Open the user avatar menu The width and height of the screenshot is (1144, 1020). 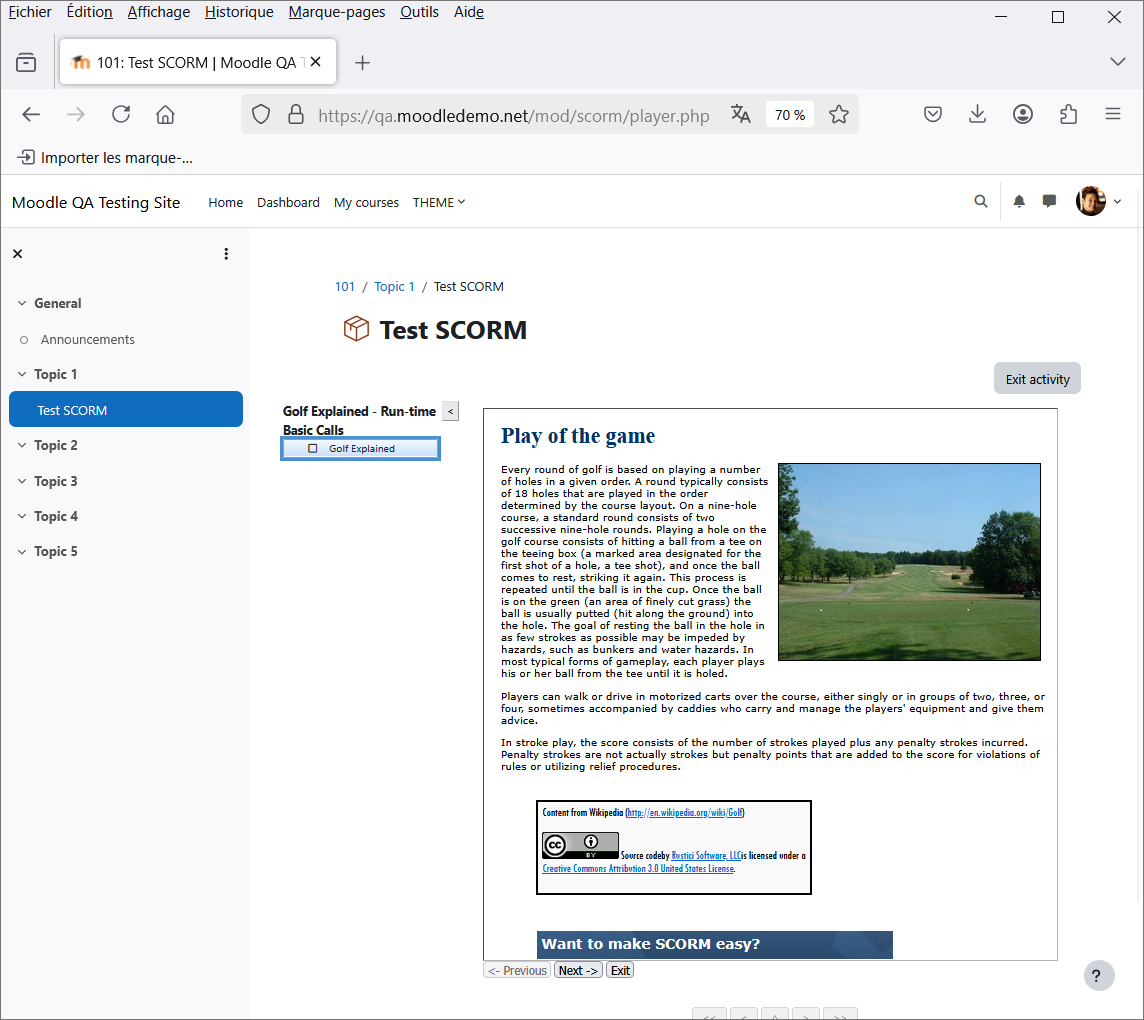point(1098,201)
